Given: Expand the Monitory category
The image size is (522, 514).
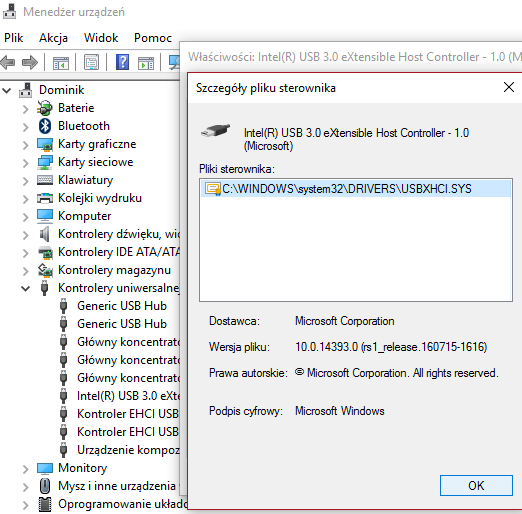Looking at the screenshot, I should click(x=26, y=469).
